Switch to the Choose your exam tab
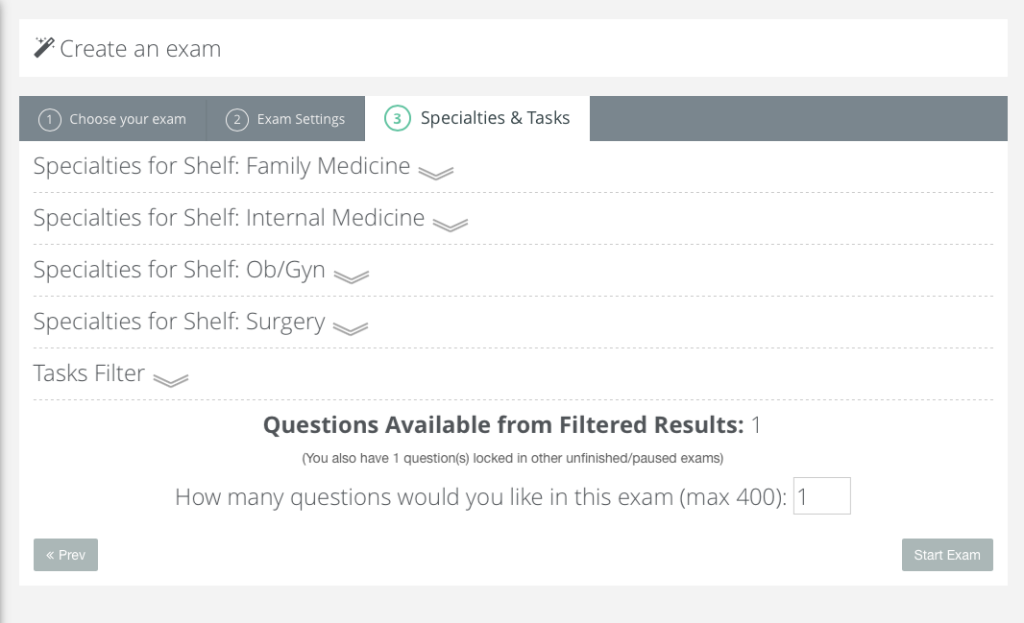Image resolution: width=1024 pixels, height=623 pixels. (x=112, y=118)
